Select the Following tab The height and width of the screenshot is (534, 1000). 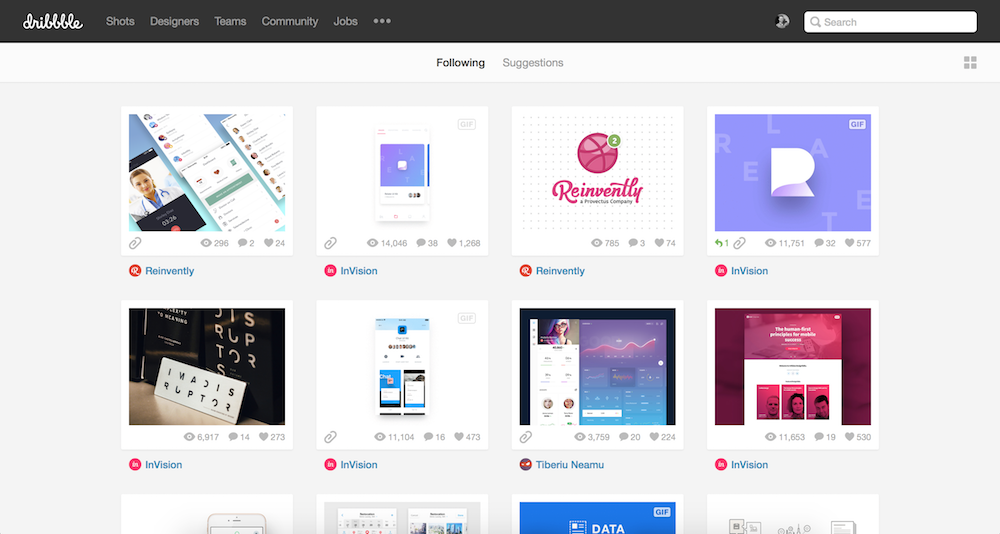coord(460,63)
